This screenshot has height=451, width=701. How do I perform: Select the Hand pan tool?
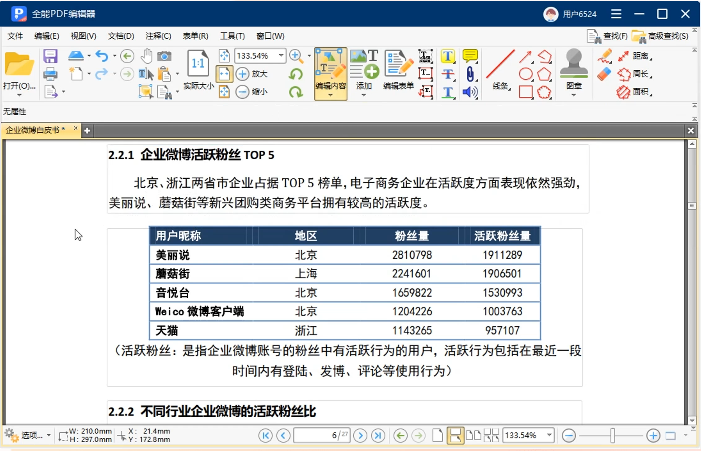tap(146, 56)
